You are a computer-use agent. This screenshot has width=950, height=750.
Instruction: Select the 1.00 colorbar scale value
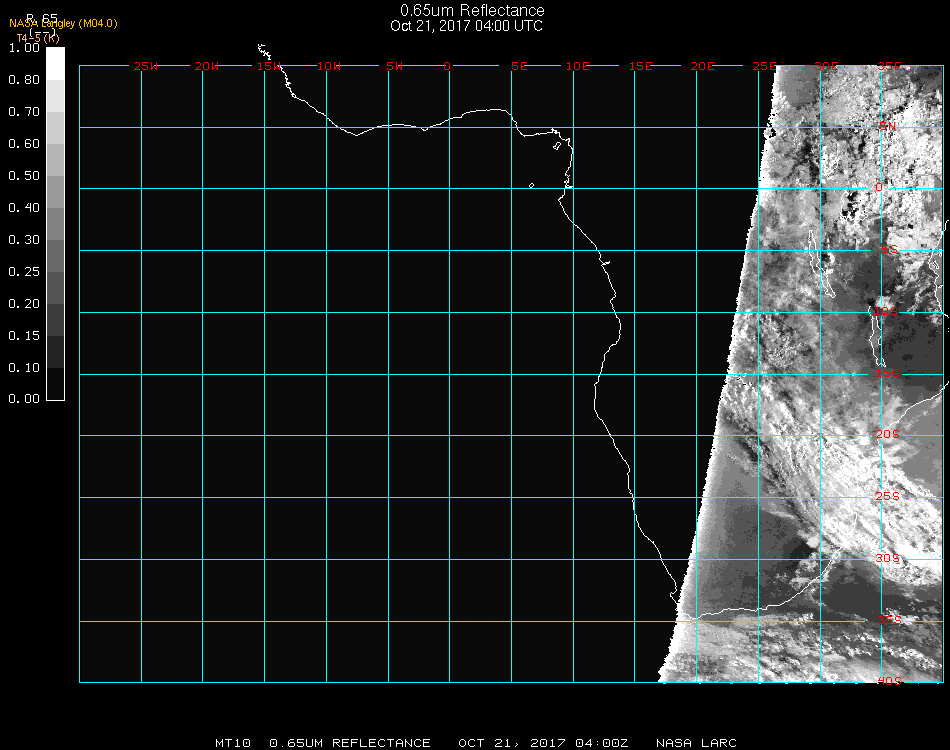(x=23, y=48)
